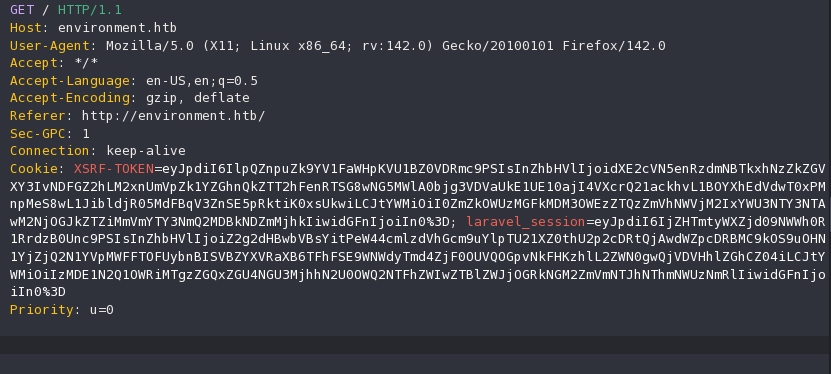The width and height of the screenshot is (831, 374).
Task: Click the Host header name
Action: (x=26, y=28)
